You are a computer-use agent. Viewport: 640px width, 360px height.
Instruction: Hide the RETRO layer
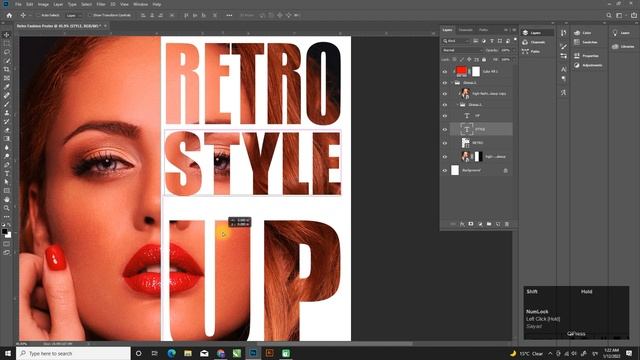coord(444,143)
